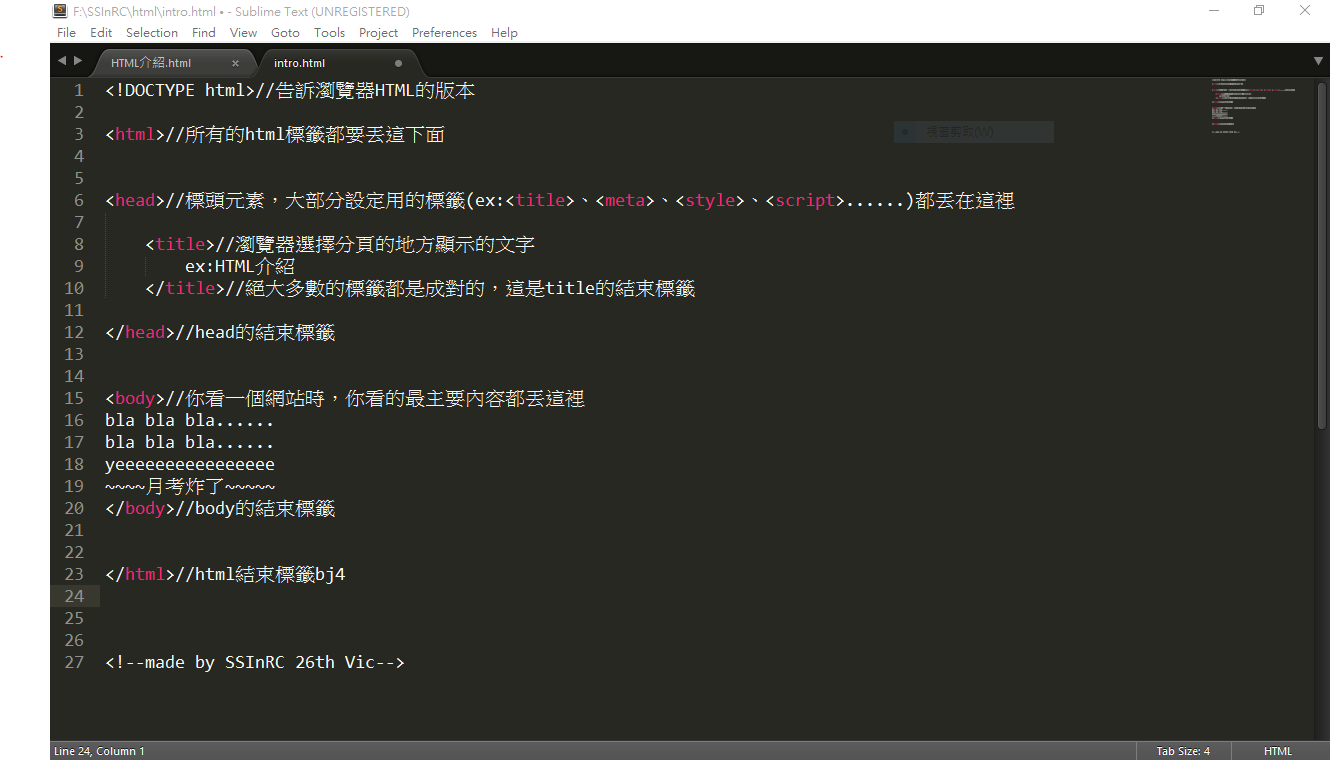Close the HTML介紹.html tab
The image size is (1330, 760).
coord(236,63)
